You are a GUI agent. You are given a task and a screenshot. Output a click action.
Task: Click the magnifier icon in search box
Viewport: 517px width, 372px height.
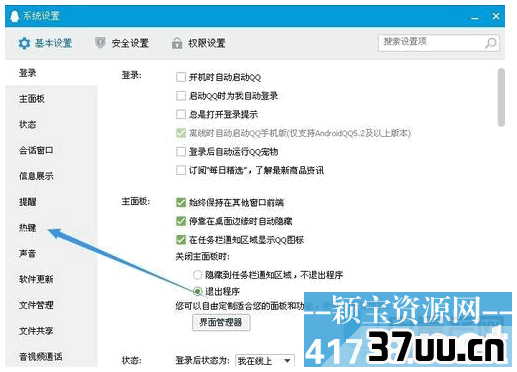pyautogui.click(x=491, y=43)
